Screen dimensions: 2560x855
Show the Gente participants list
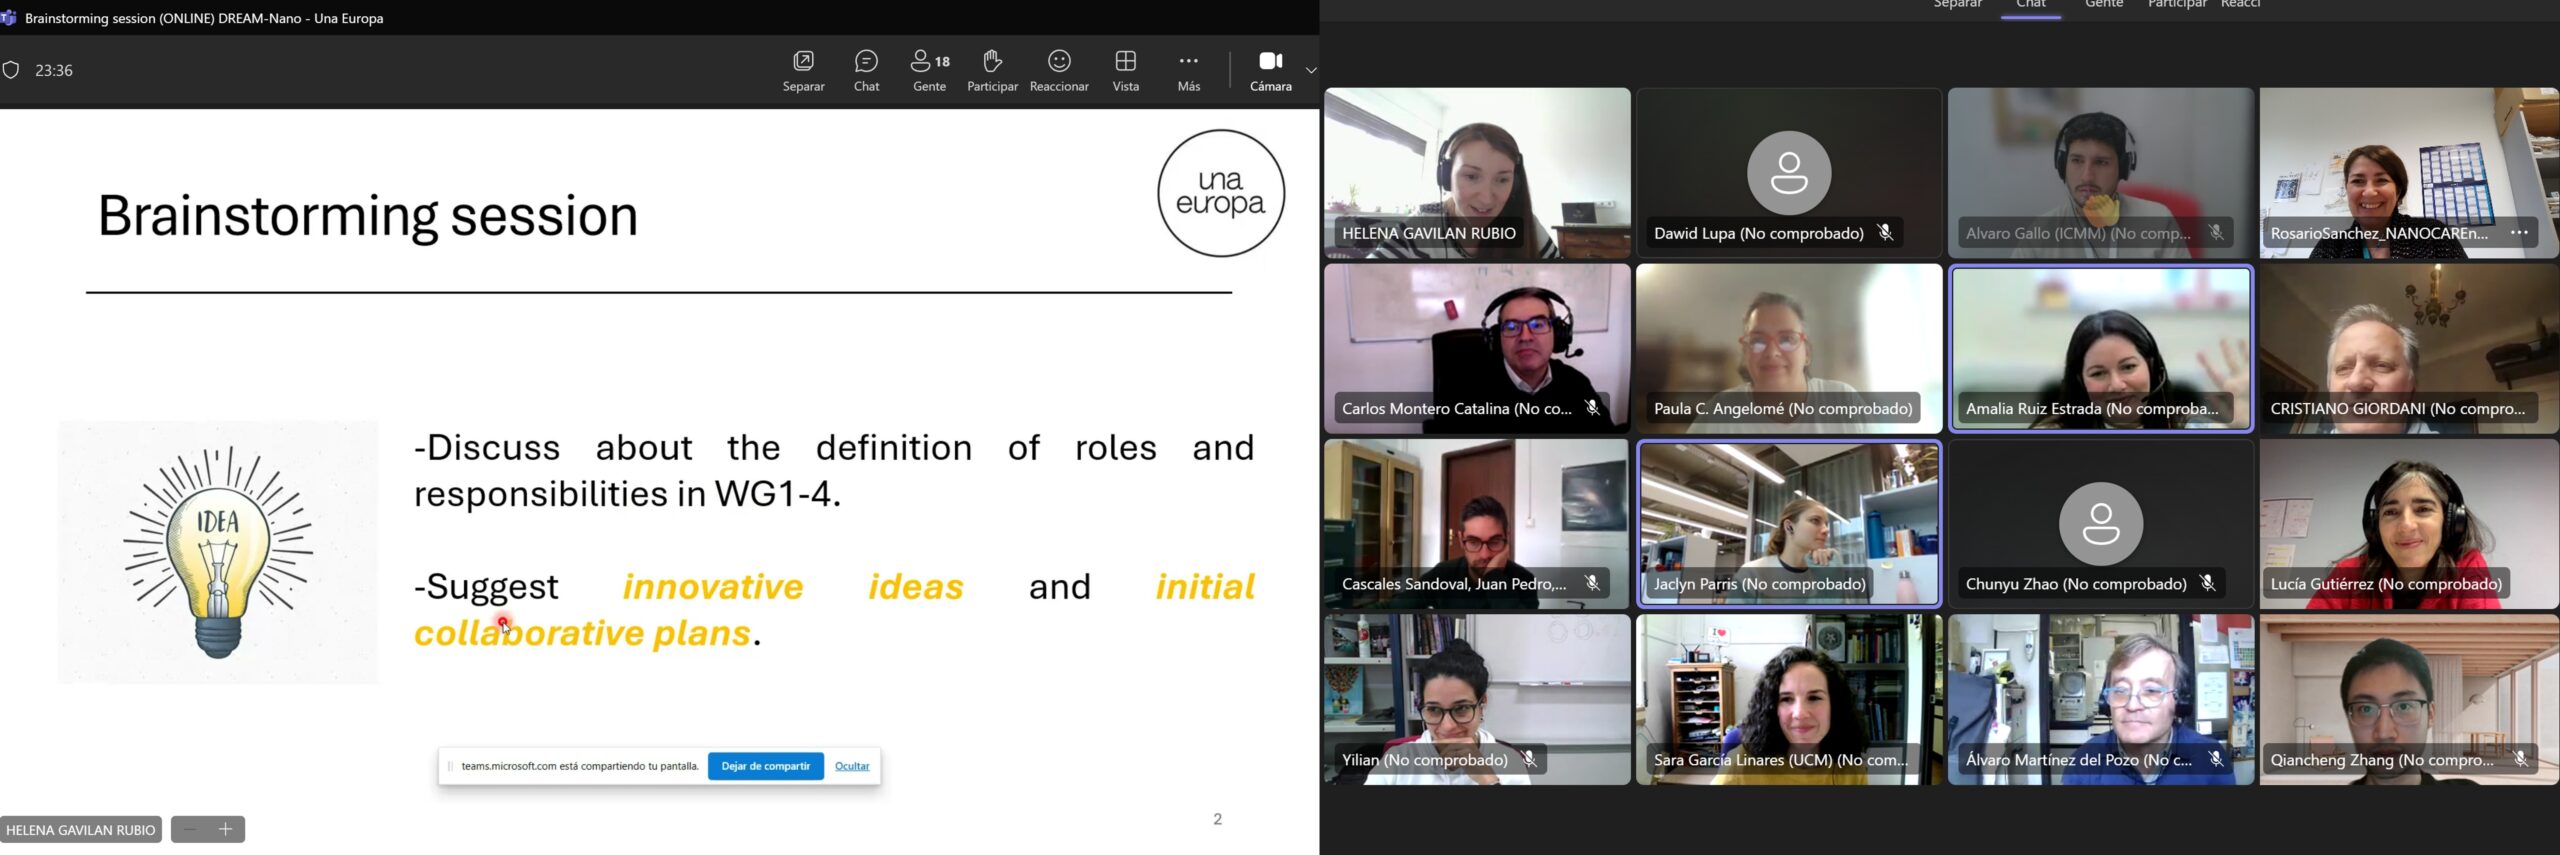click(929, 62)
